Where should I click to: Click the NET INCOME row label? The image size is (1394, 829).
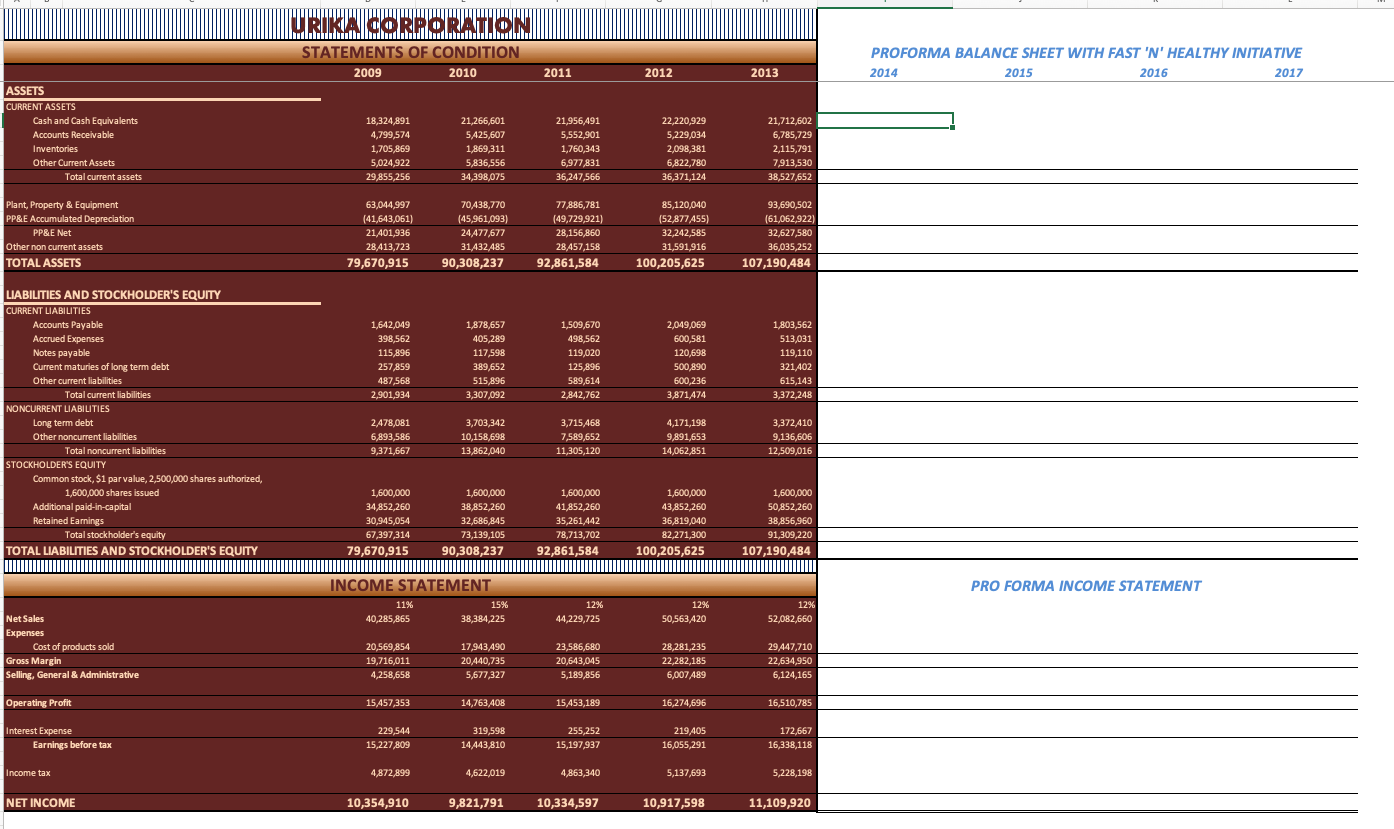(x=33, y=802)
